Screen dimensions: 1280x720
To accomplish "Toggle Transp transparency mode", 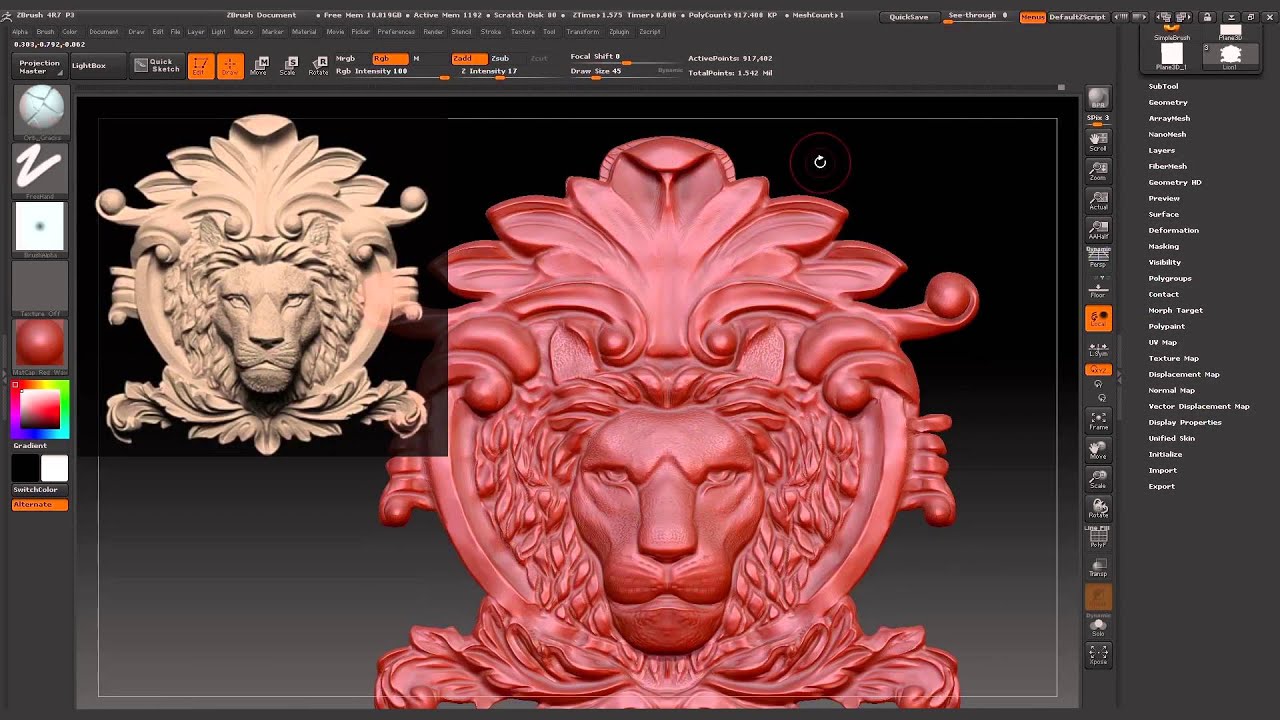I will point(1098,568).
